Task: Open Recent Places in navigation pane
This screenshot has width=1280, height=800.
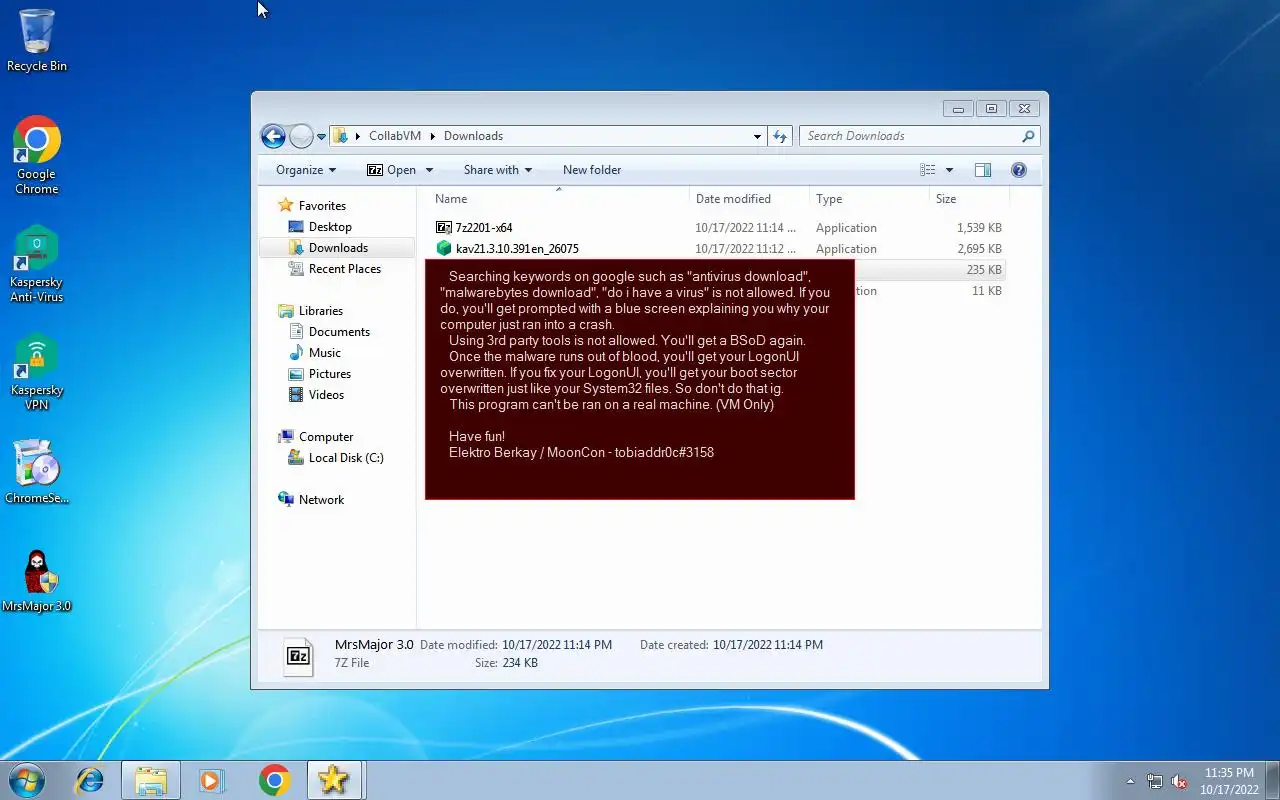Action: coord(344,269)
